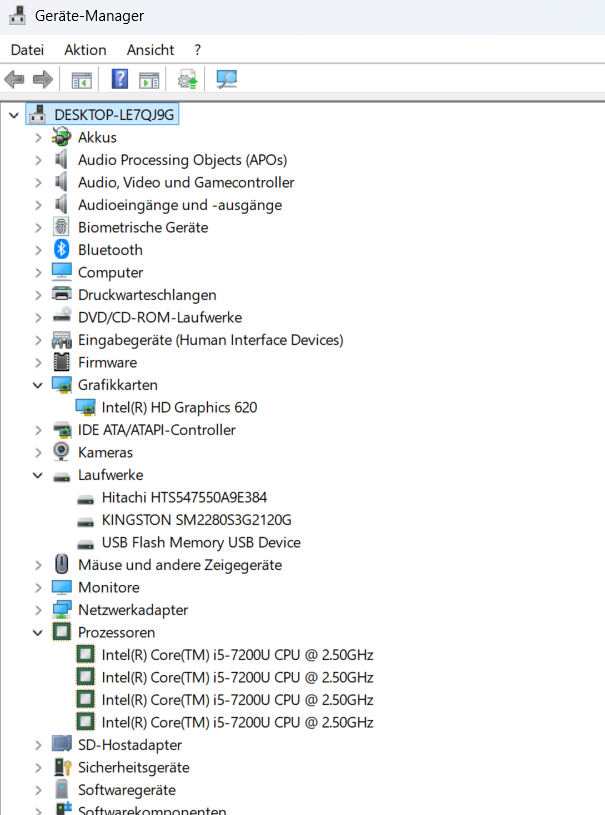Click the Geräte-Manager title bar icon
The height and width of the screenshot is (815, 605).
pyautogui.click(x=17, y=15)
